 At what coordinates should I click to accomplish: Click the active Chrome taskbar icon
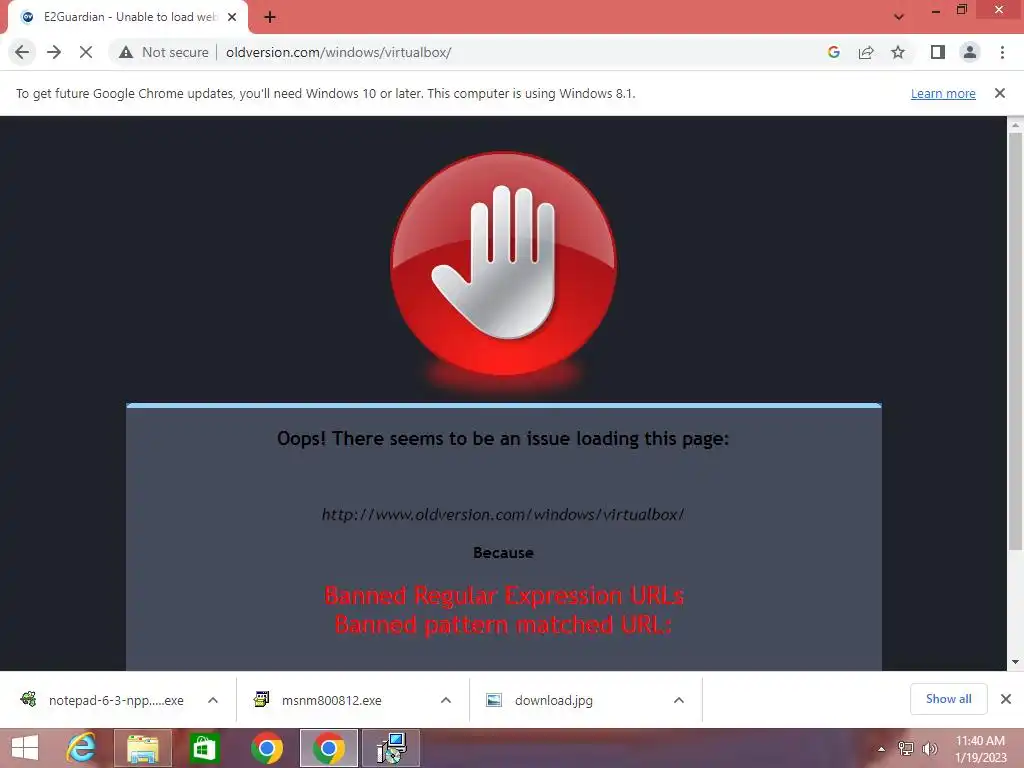coord(328,748)
